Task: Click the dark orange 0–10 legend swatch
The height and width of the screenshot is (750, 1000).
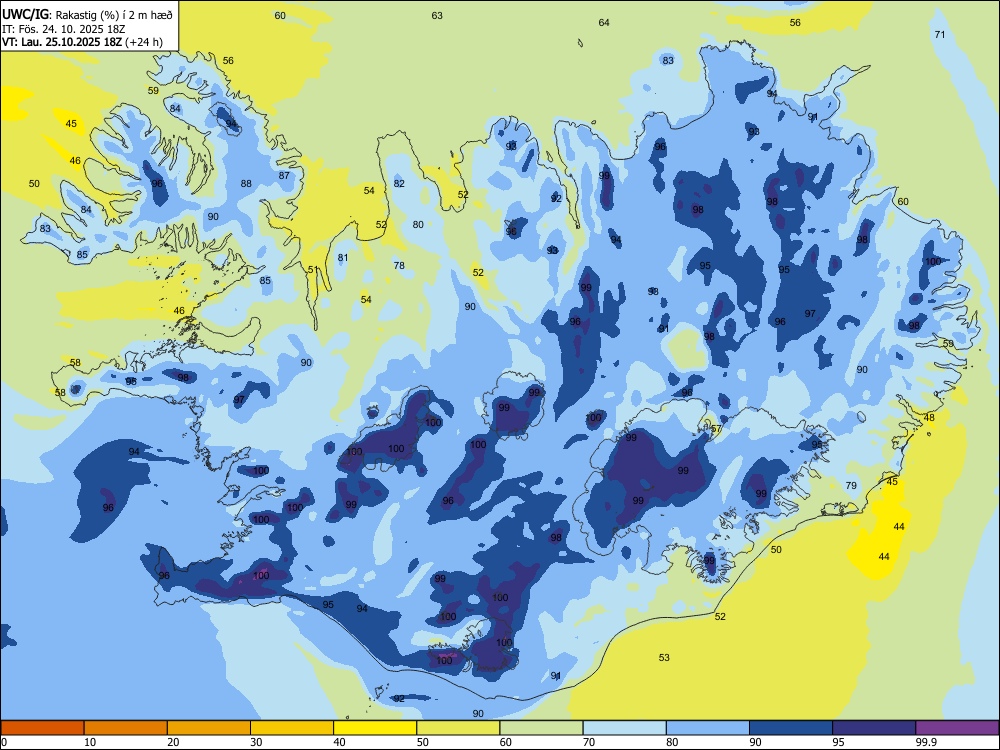Action: point(42,728)
